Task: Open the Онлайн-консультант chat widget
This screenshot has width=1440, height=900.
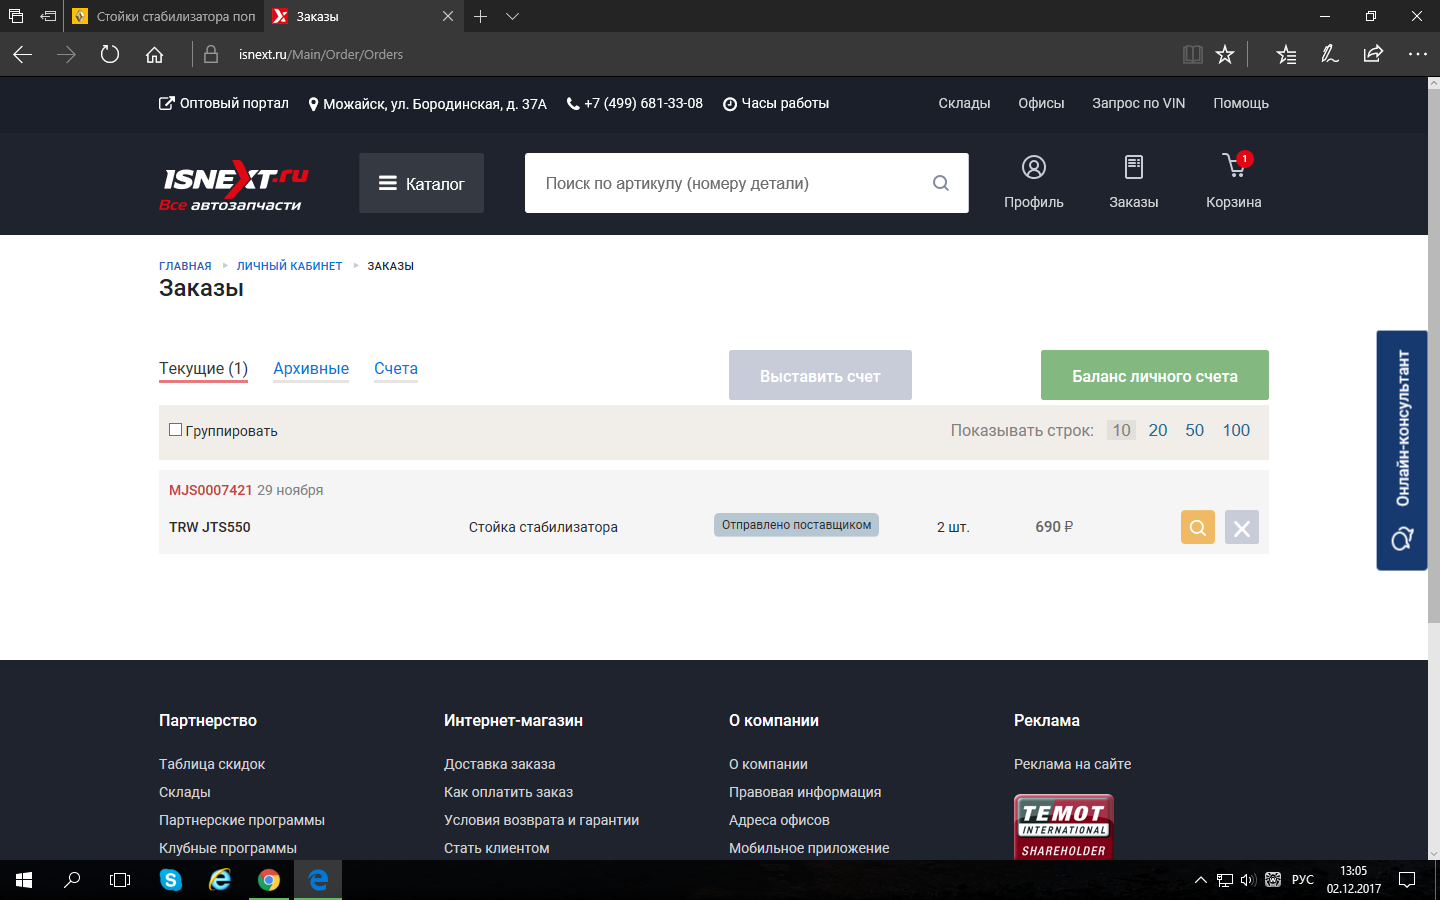Action: (1402, 450)
